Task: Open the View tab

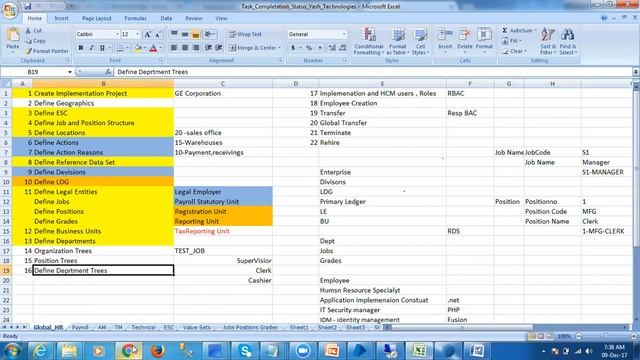Action: [x=221, y=18]
